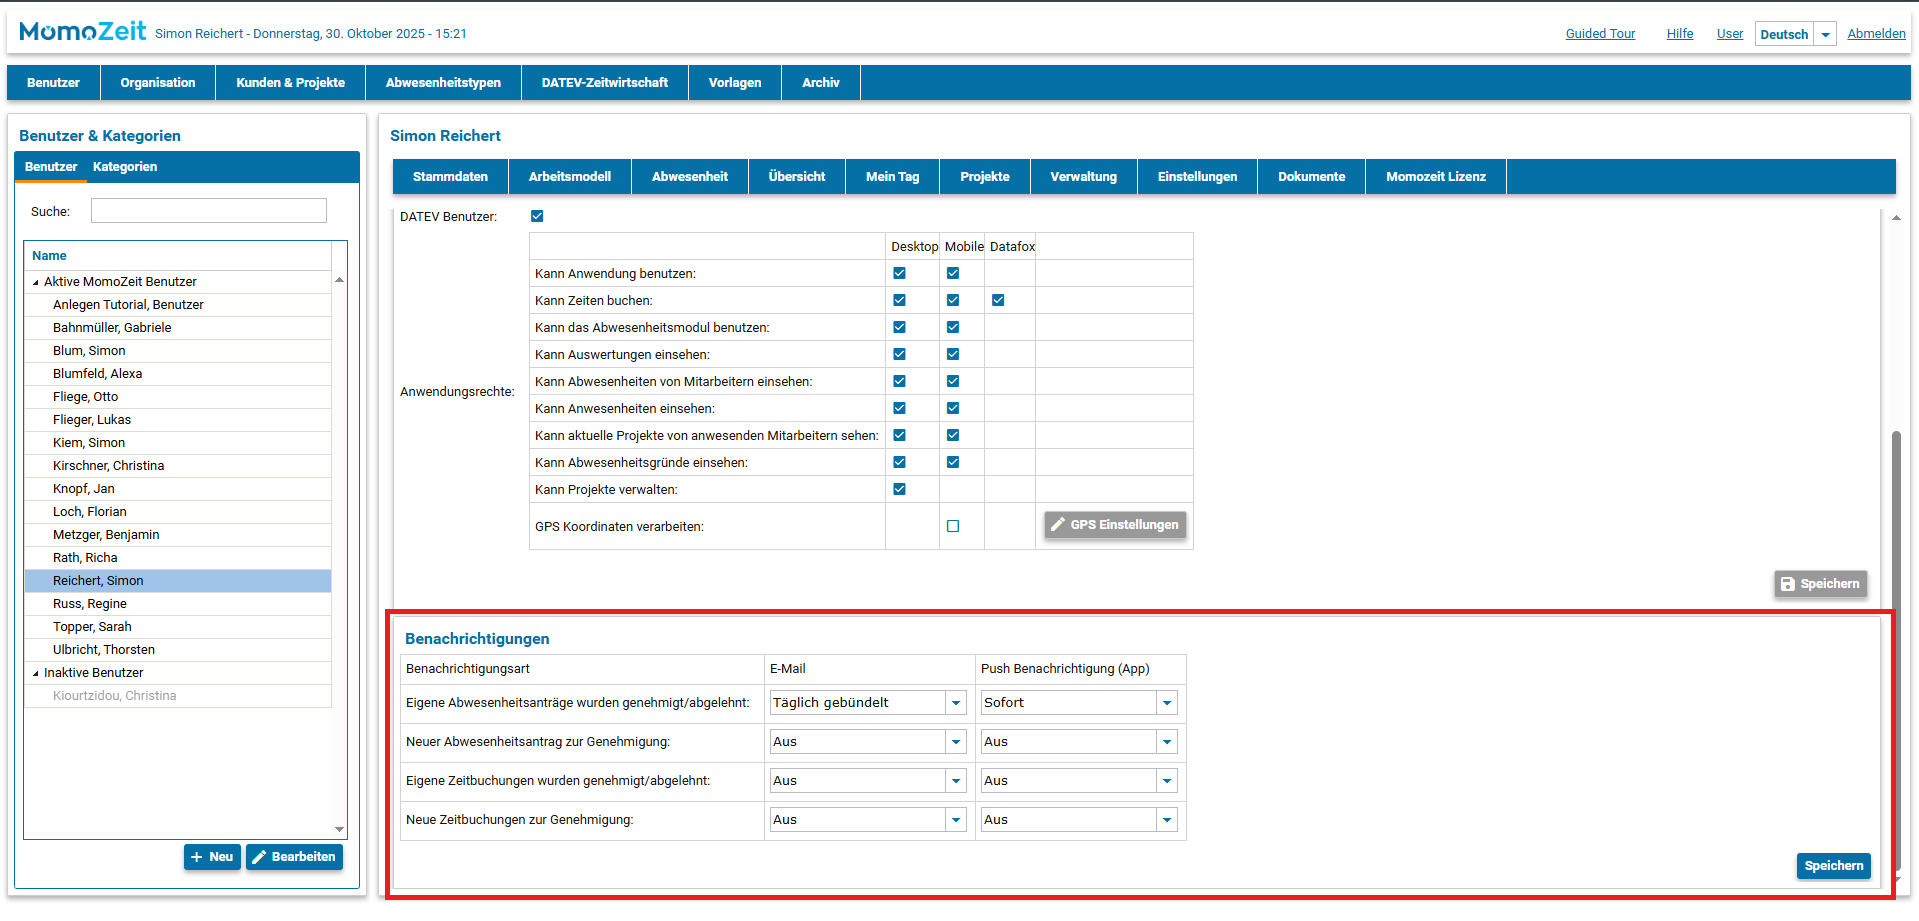Click the grey Speichern disk-icon button
This screenshot has width=1919, height=921.
(x=1820, y=584)
